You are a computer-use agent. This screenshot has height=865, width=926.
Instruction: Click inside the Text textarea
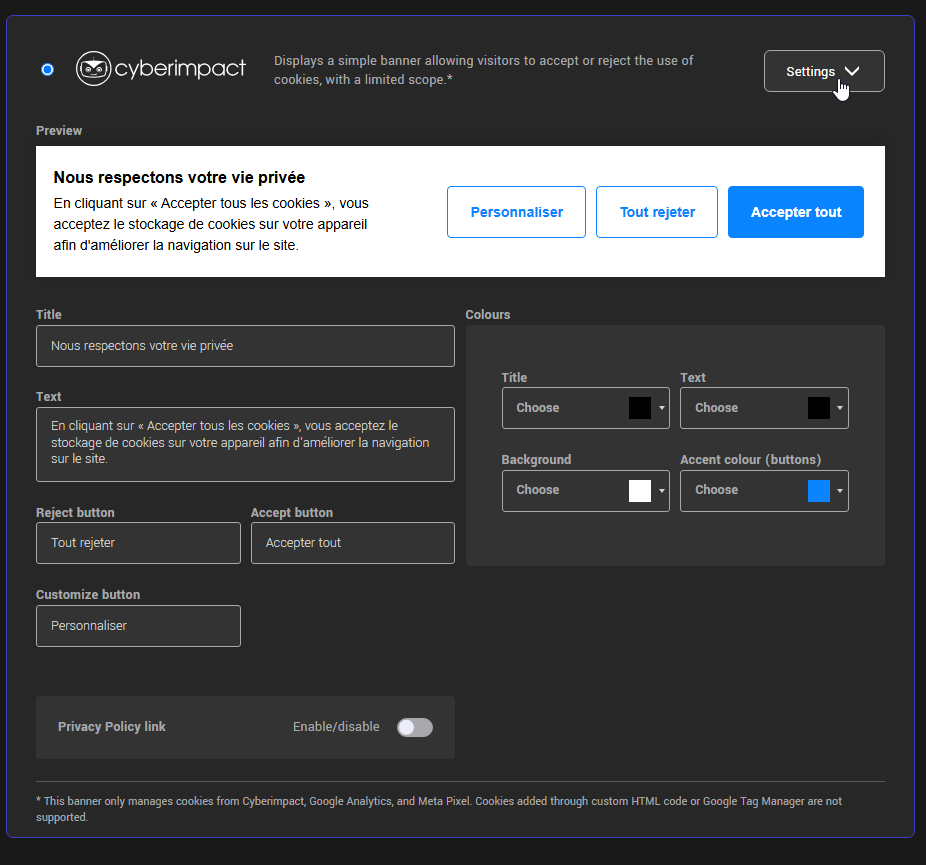coord(245,443)
